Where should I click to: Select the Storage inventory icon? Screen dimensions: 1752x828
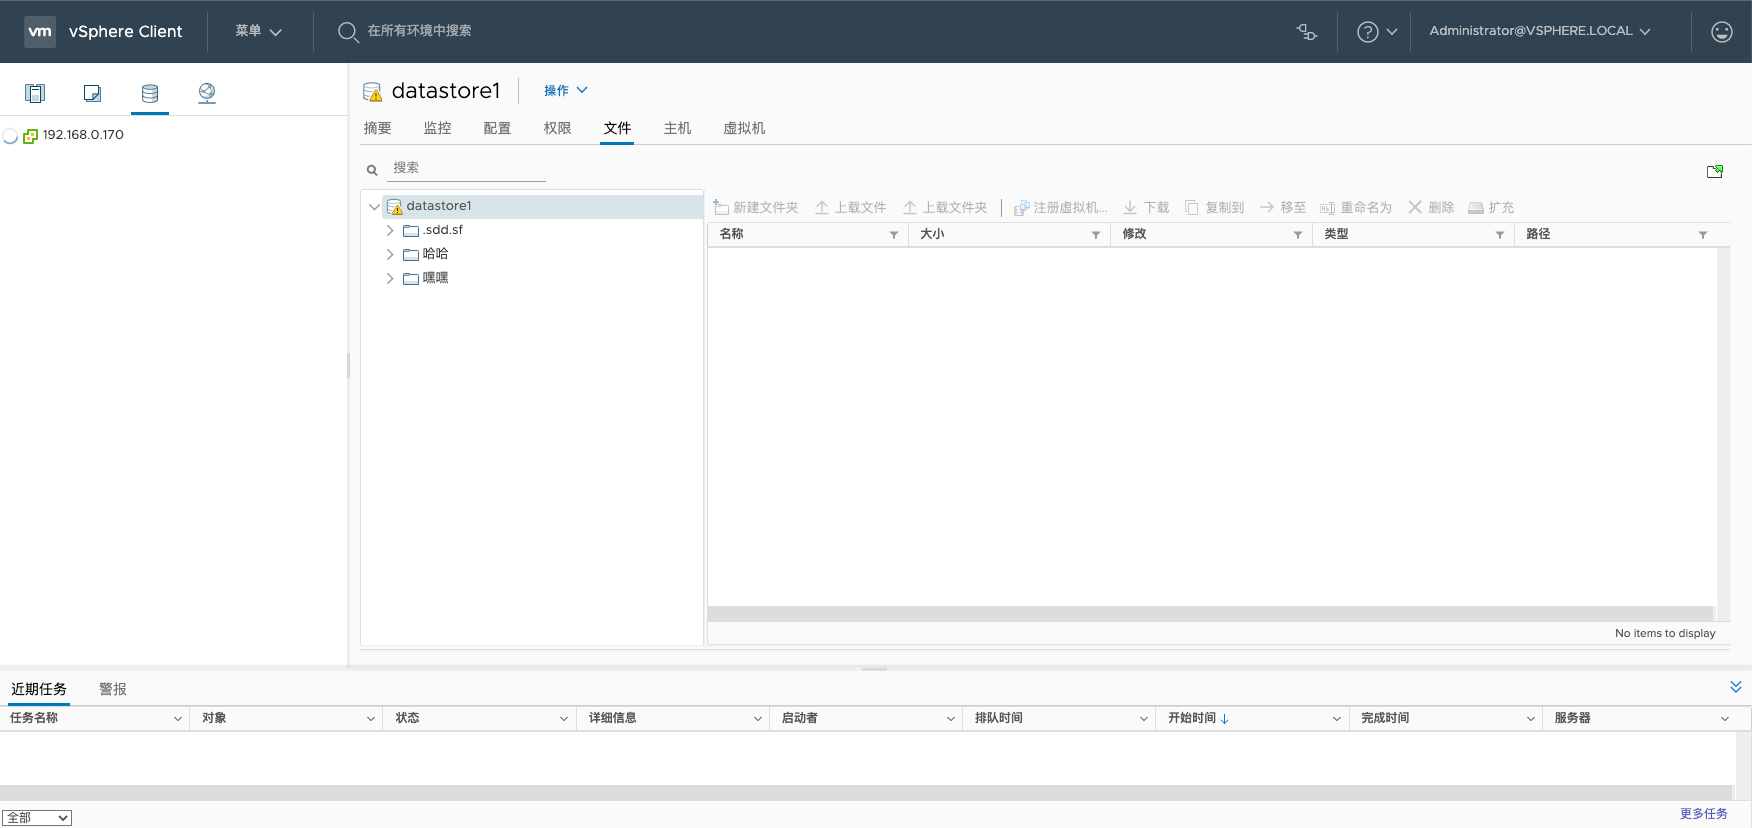150,93
